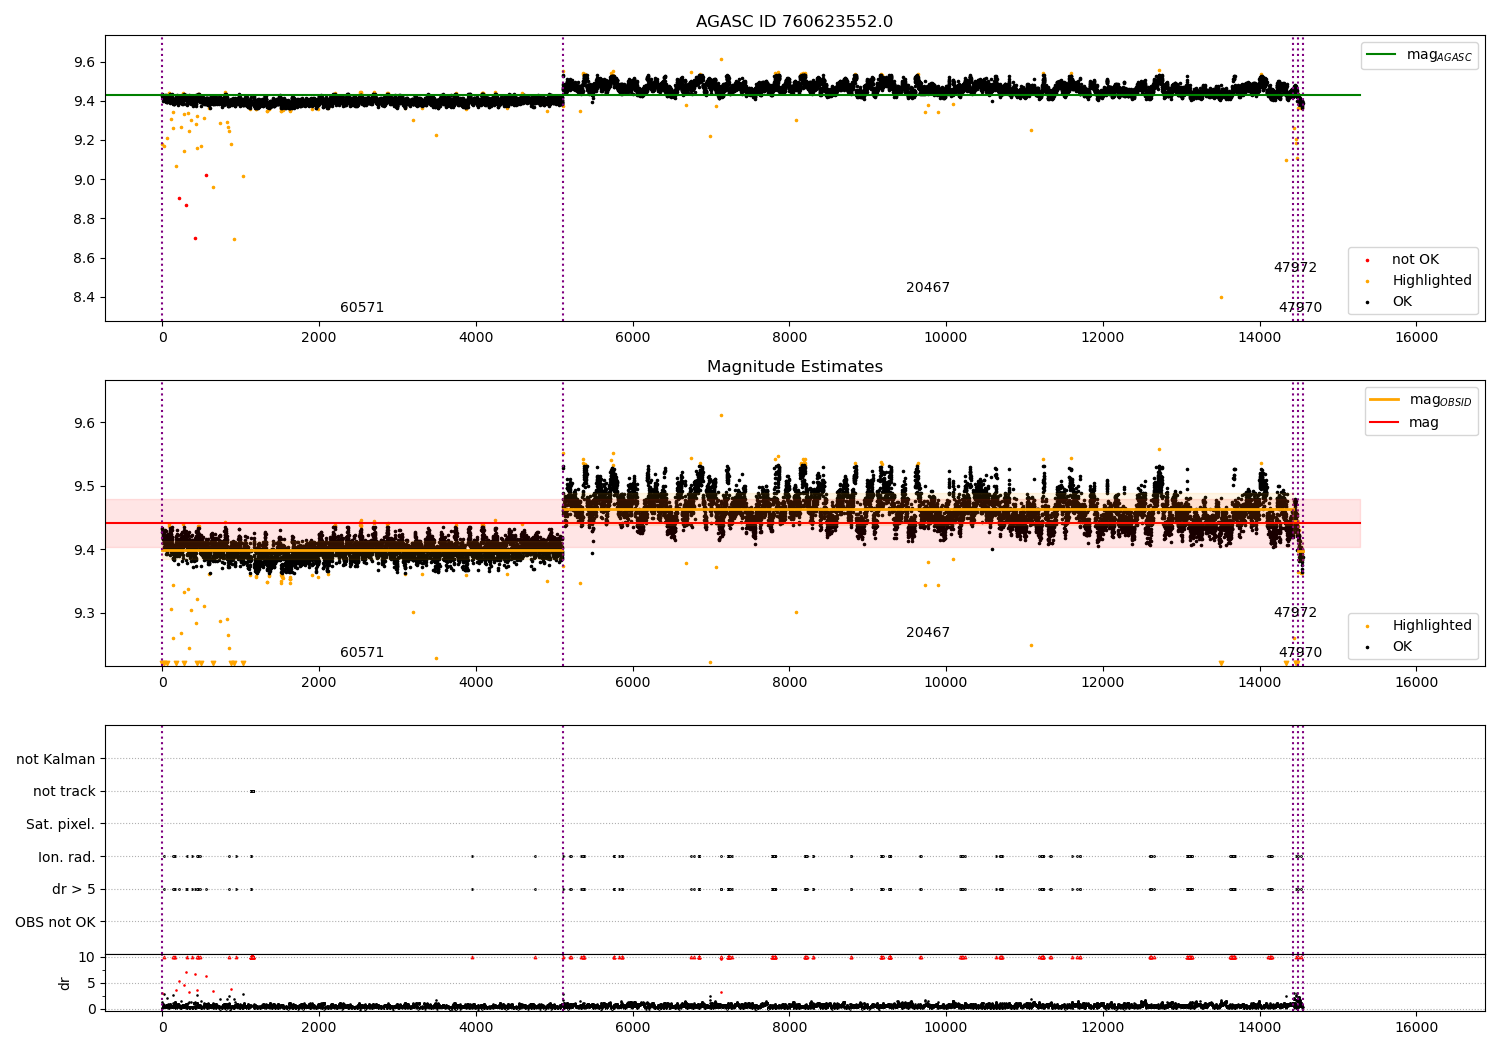1500x1050 pixels.
Task: Click the "not track" axis label
Action: [x=64, y=792]
